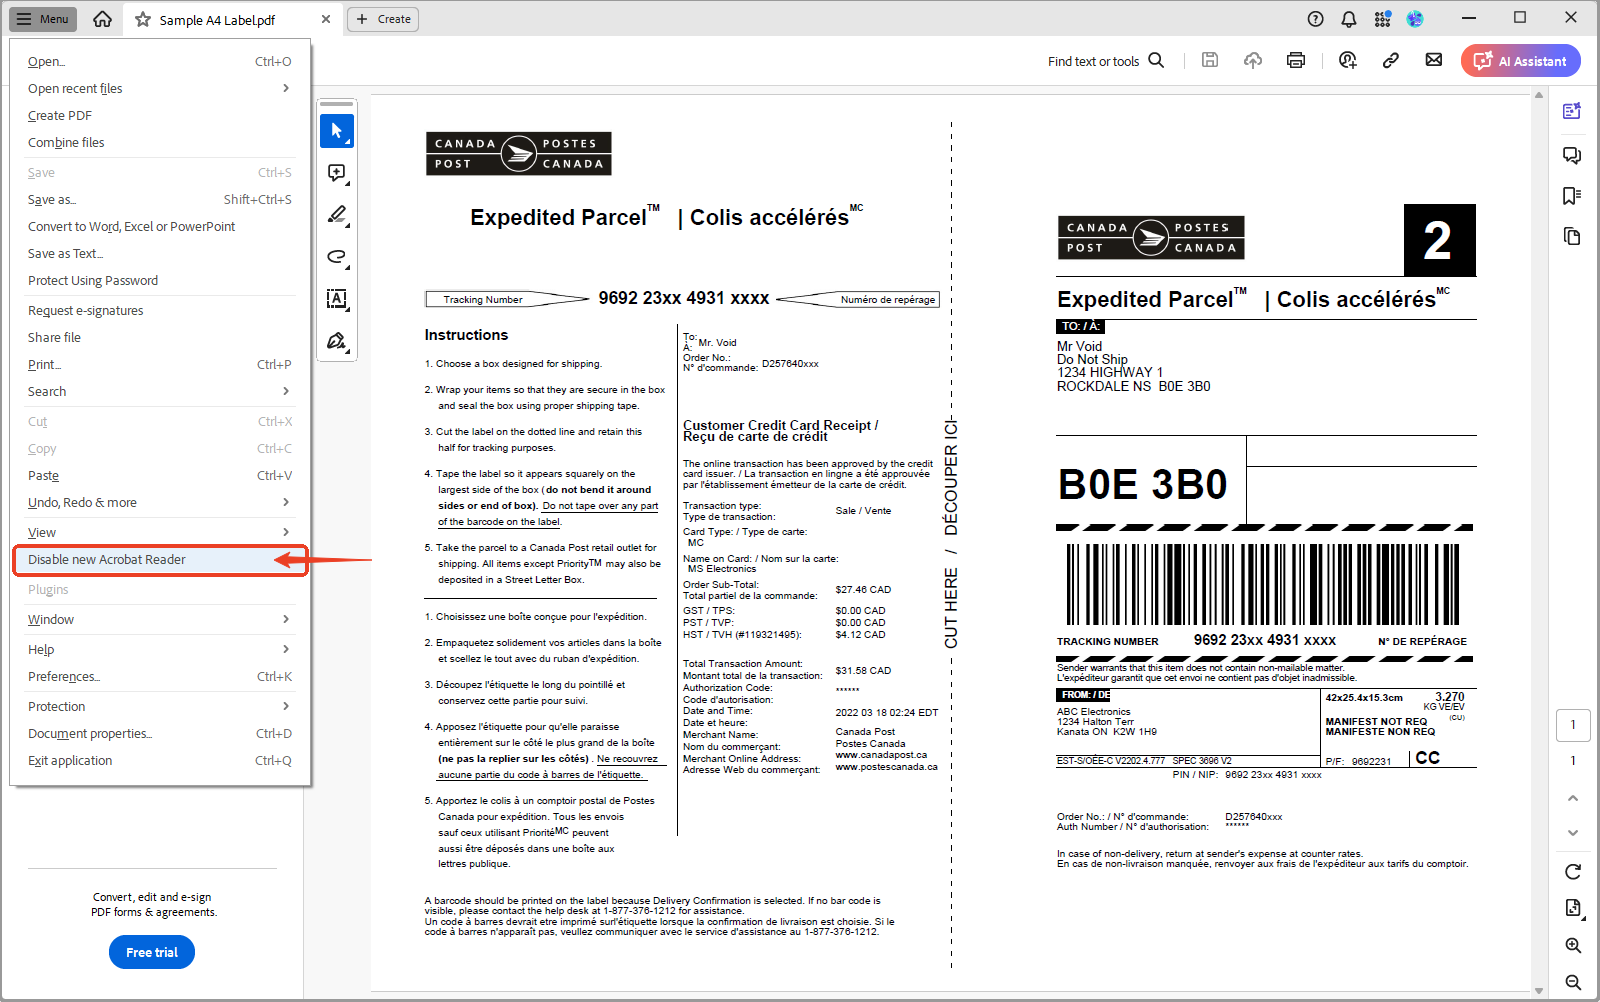
Task: Click the Print printer icon
Action: pos(1296,60)
